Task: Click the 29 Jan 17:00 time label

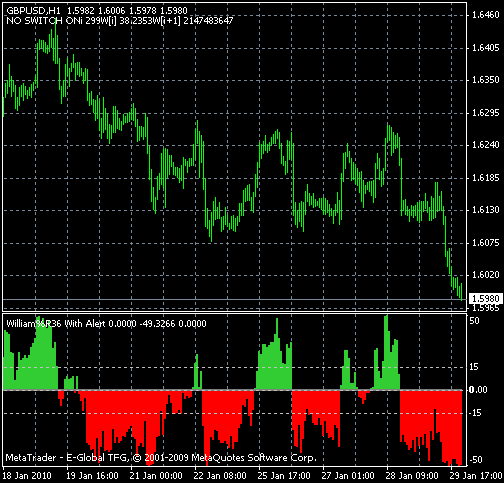Action: (x=476, y=476)
